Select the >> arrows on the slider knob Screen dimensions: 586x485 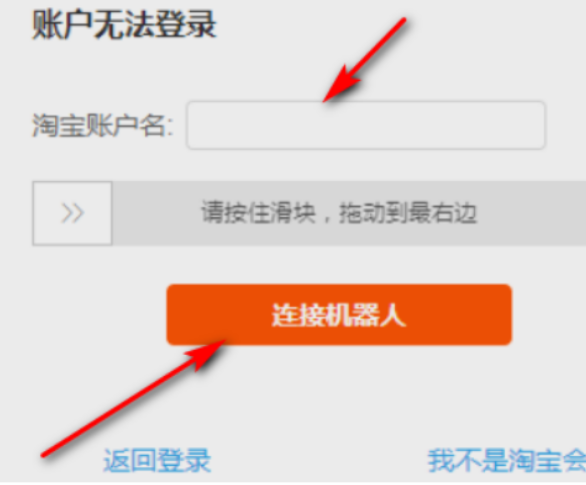pos(72,213)
